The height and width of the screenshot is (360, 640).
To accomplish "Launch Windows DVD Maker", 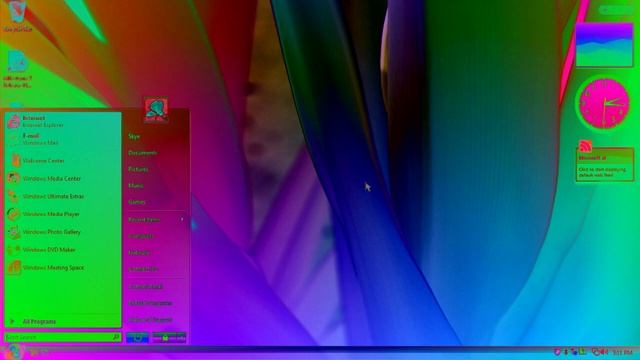I will tap(62, 250).
